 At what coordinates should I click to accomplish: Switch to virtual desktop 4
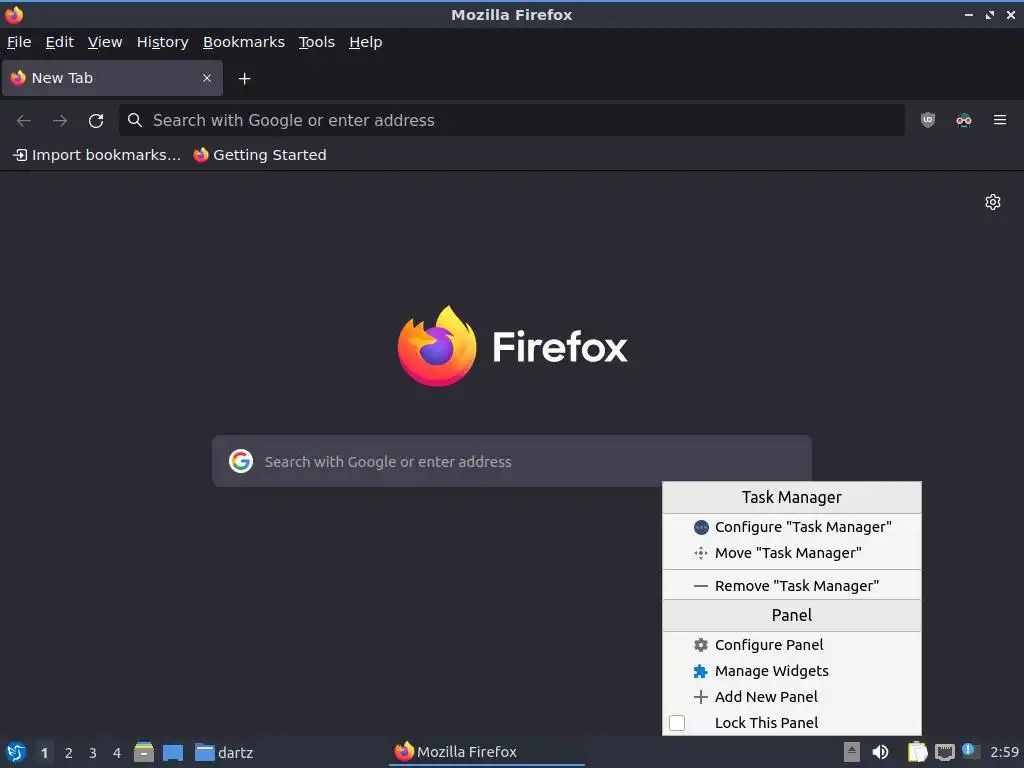coord(117,752)
